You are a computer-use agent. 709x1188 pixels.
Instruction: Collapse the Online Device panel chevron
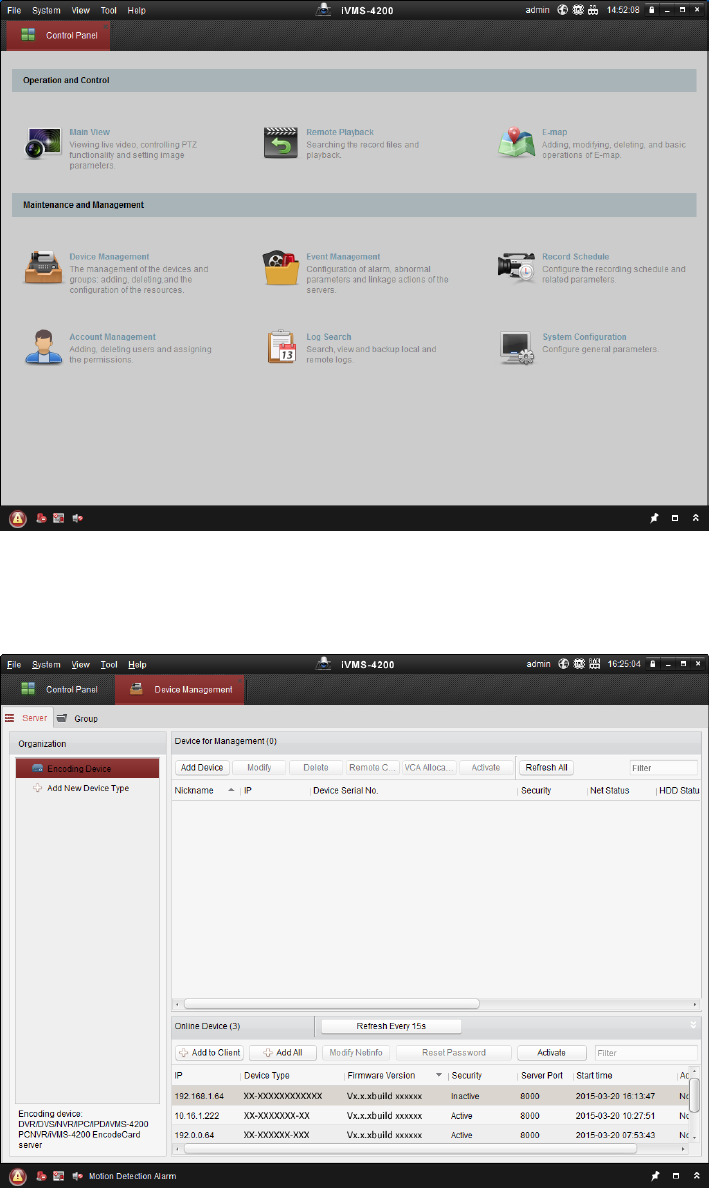coord(693,1025)
